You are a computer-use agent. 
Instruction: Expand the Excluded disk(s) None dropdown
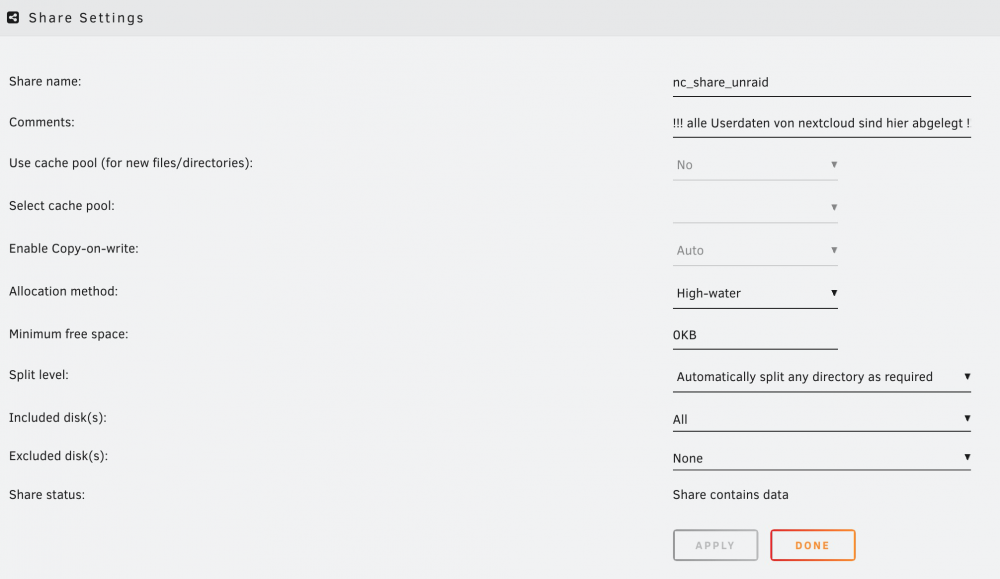[x=821, y=458]
